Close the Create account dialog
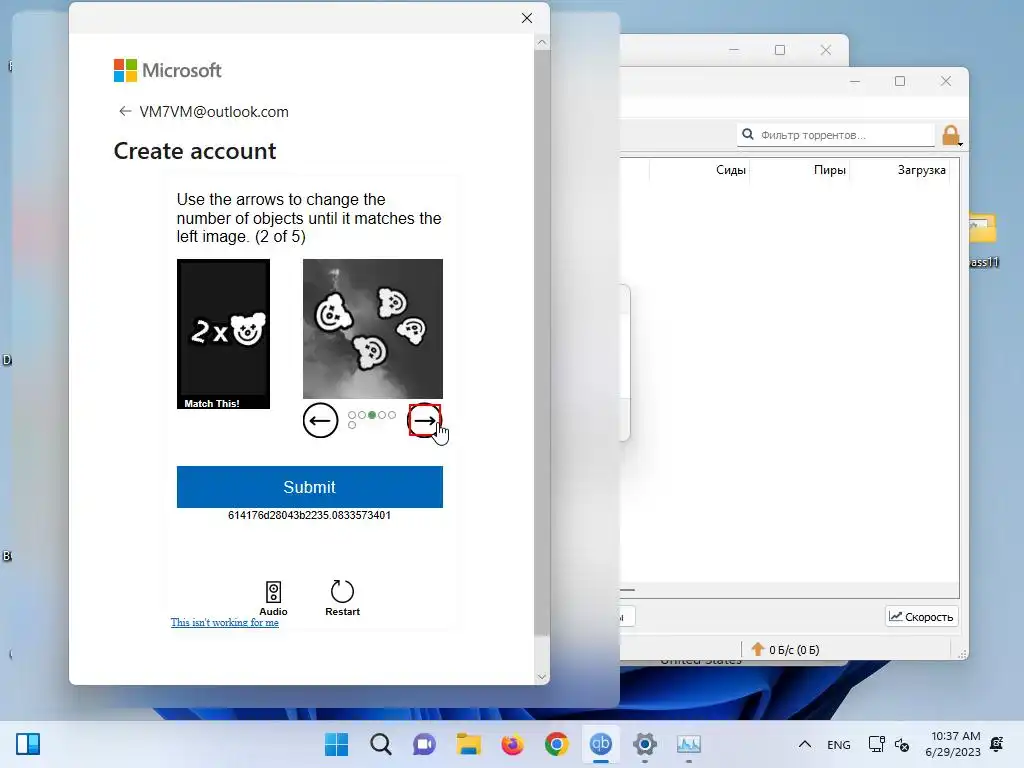Viewport: 1024px width, 768px height. coord(527,18)
